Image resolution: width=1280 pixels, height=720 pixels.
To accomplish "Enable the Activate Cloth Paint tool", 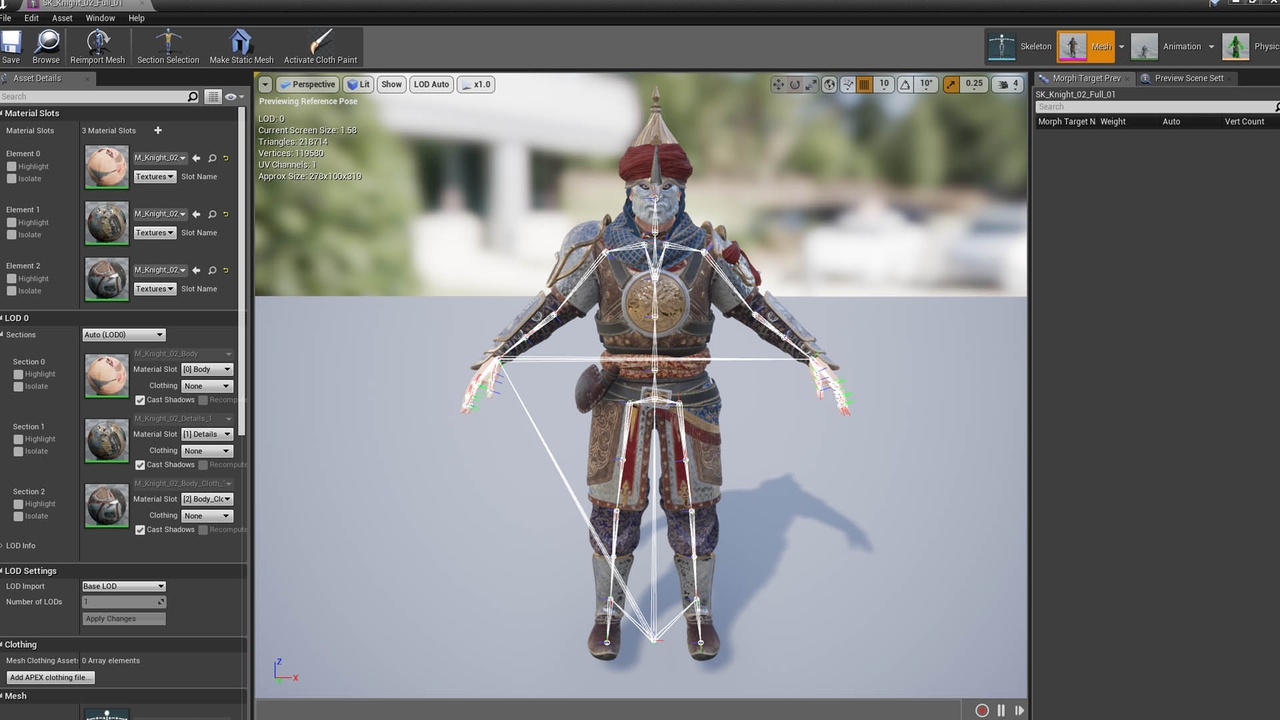I will pyautogui.click(x=320, y=47).
